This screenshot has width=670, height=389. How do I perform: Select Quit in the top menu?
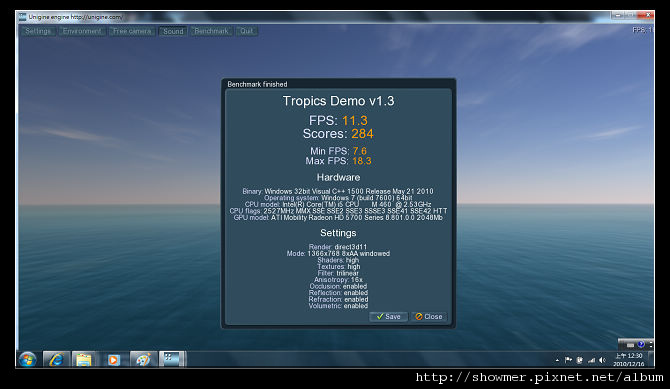pos(247,31)
